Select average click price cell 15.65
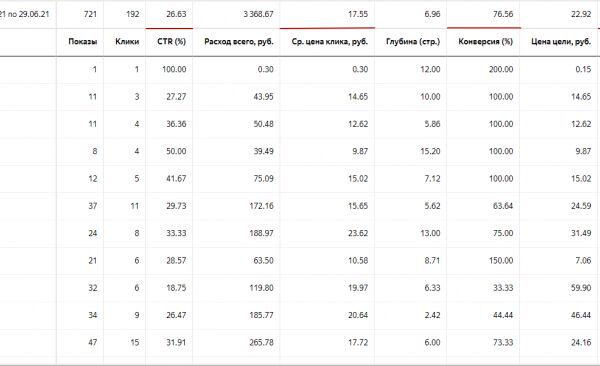The width and height of the screenshot is (600, 366). click(x=358, y=206)
